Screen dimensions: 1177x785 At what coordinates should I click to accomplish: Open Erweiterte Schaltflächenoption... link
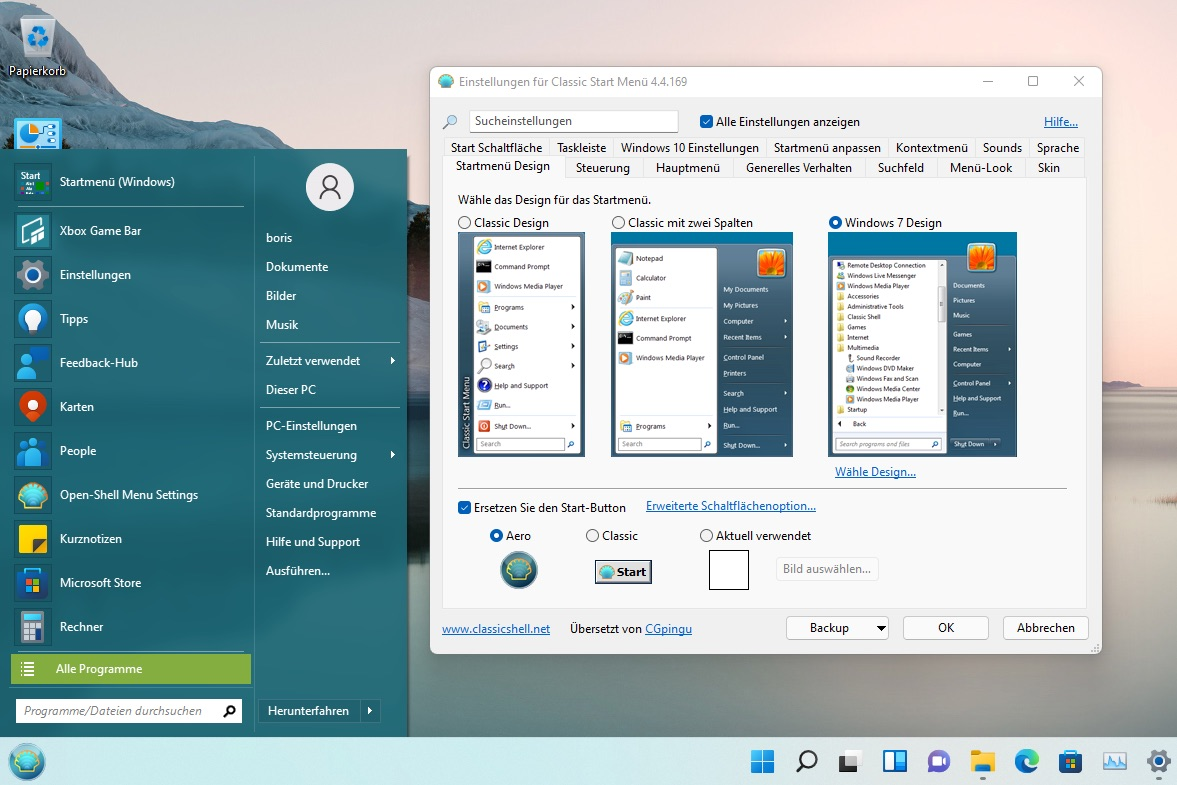click(x=730, y=507)
